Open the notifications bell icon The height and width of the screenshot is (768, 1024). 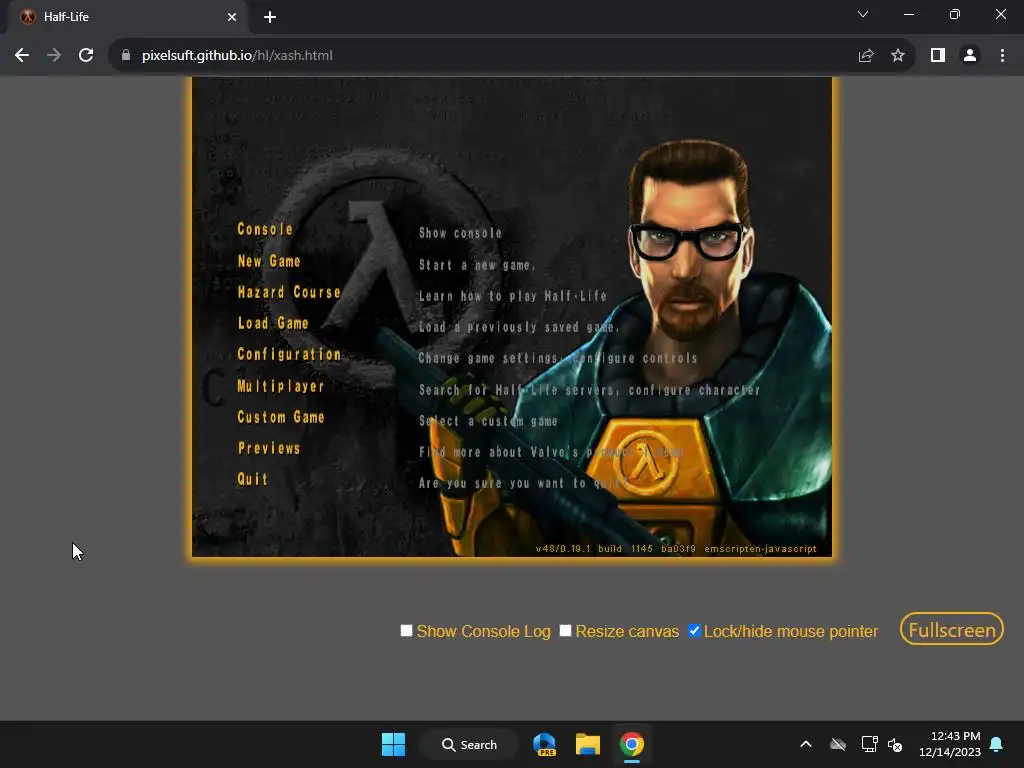click(996, 744)
